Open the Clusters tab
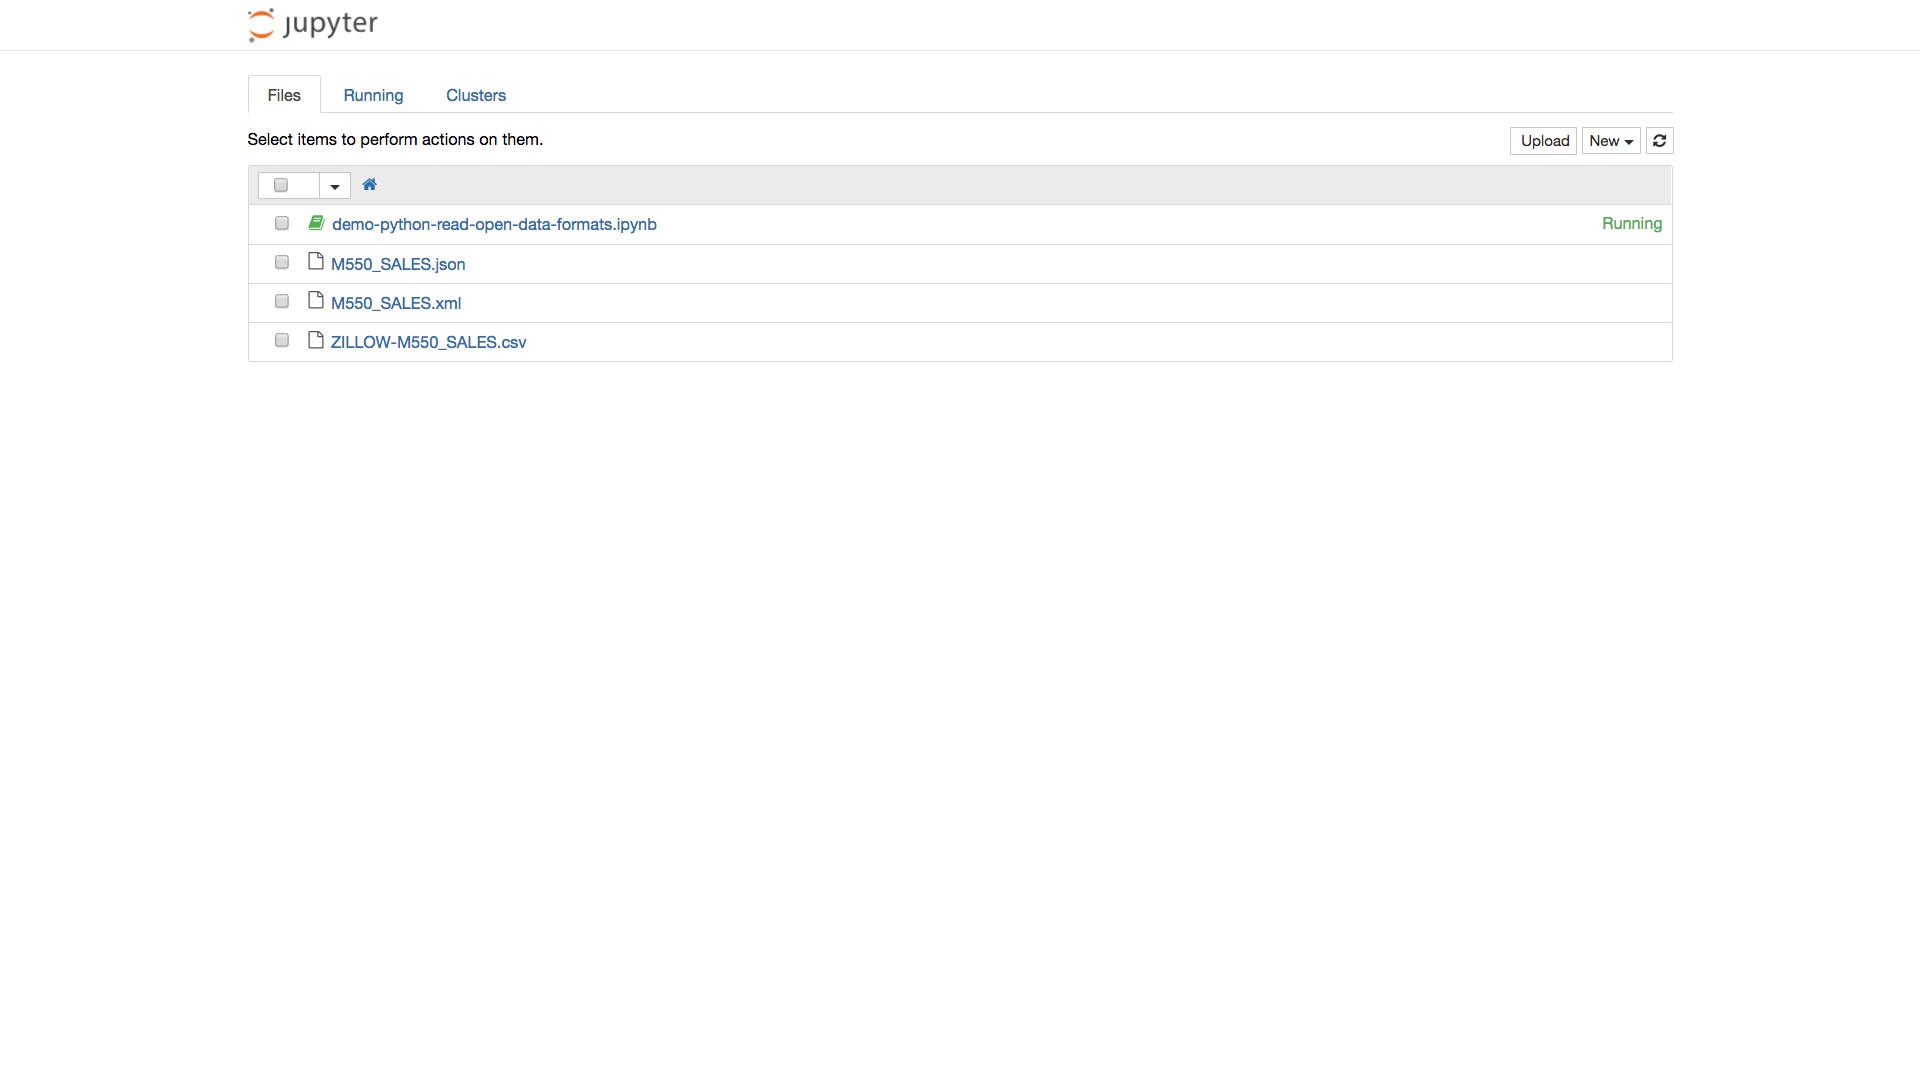This screenshot has width=1920, height=1080. (x=475, y=95)
